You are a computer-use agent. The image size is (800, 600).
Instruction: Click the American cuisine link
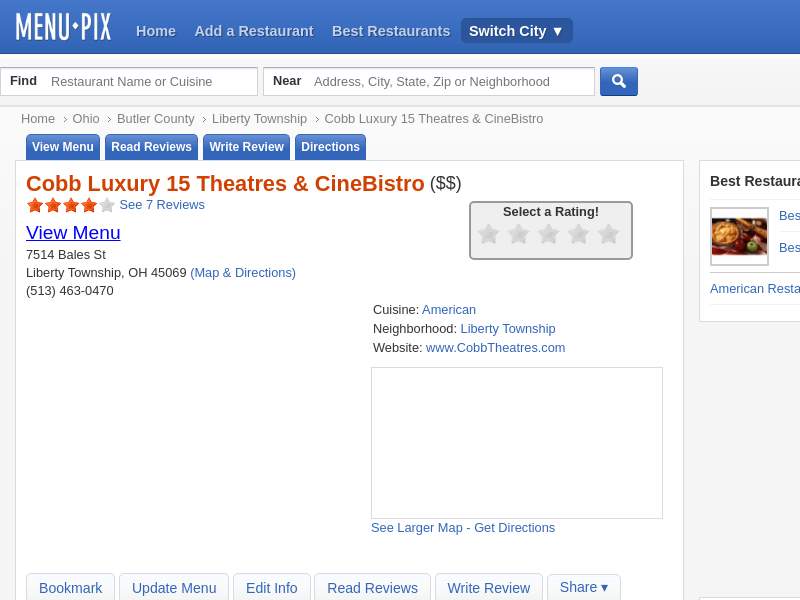[x=448, y=310]
